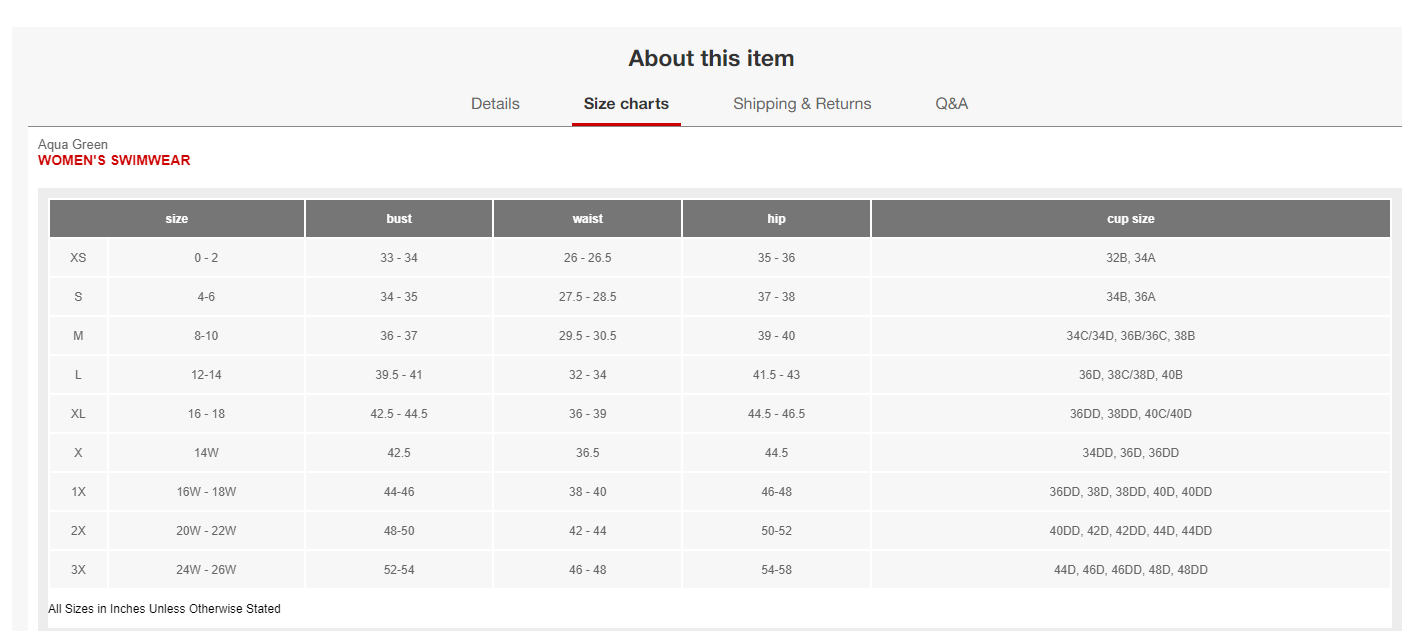Click the '14W' size cell

pyautogui.click(x=206, y=453)
